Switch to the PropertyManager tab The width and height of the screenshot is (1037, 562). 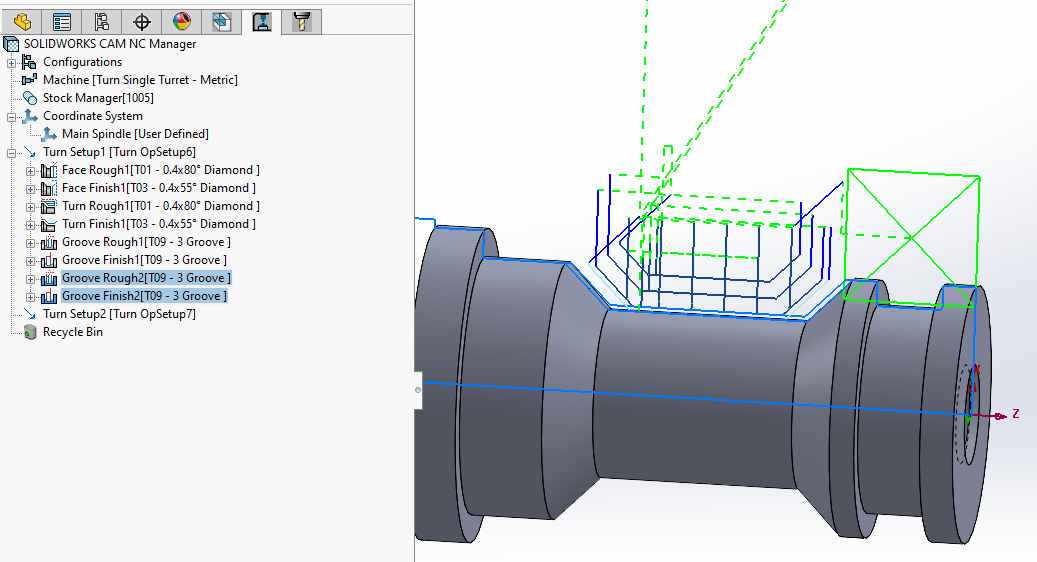(61, 21)
